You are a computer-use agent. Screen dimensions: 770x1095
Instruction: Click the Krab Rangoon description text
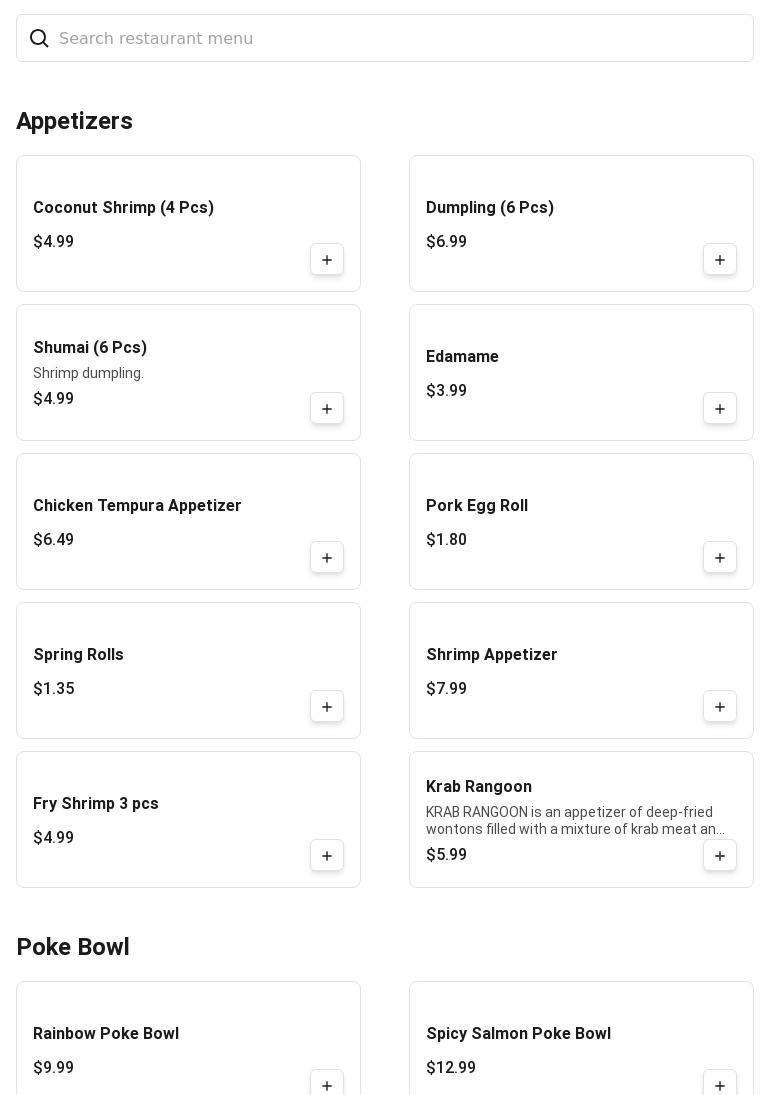[x=575, y=820]
